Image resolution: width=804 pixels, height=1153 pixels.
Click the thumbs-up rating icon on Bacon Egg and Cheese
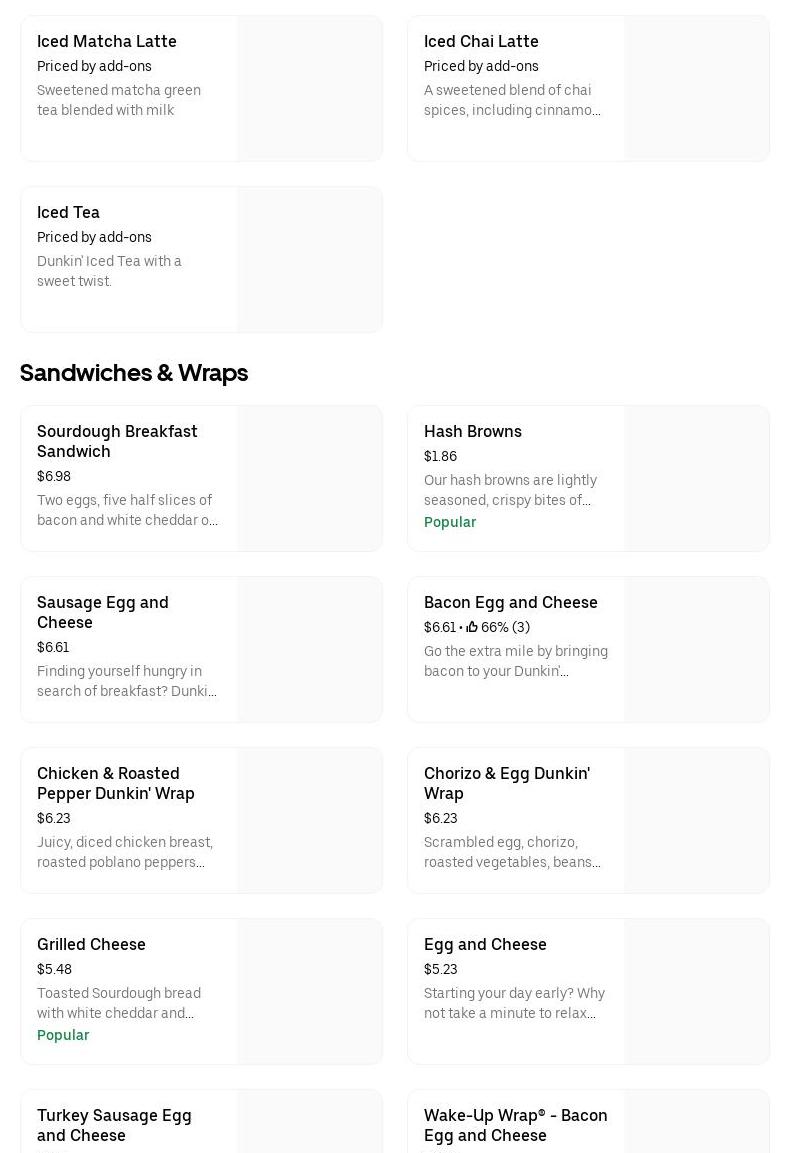(472, 627)
